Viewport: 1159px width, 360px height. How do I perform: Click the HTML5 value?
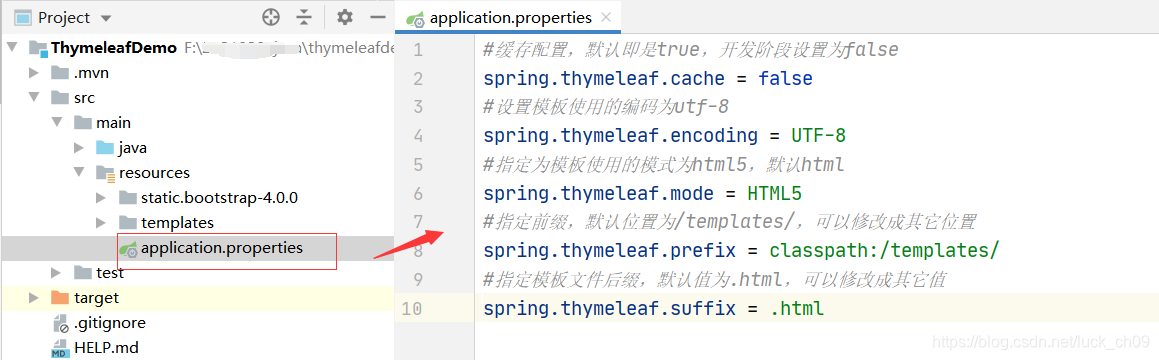[x=775, y=194]
